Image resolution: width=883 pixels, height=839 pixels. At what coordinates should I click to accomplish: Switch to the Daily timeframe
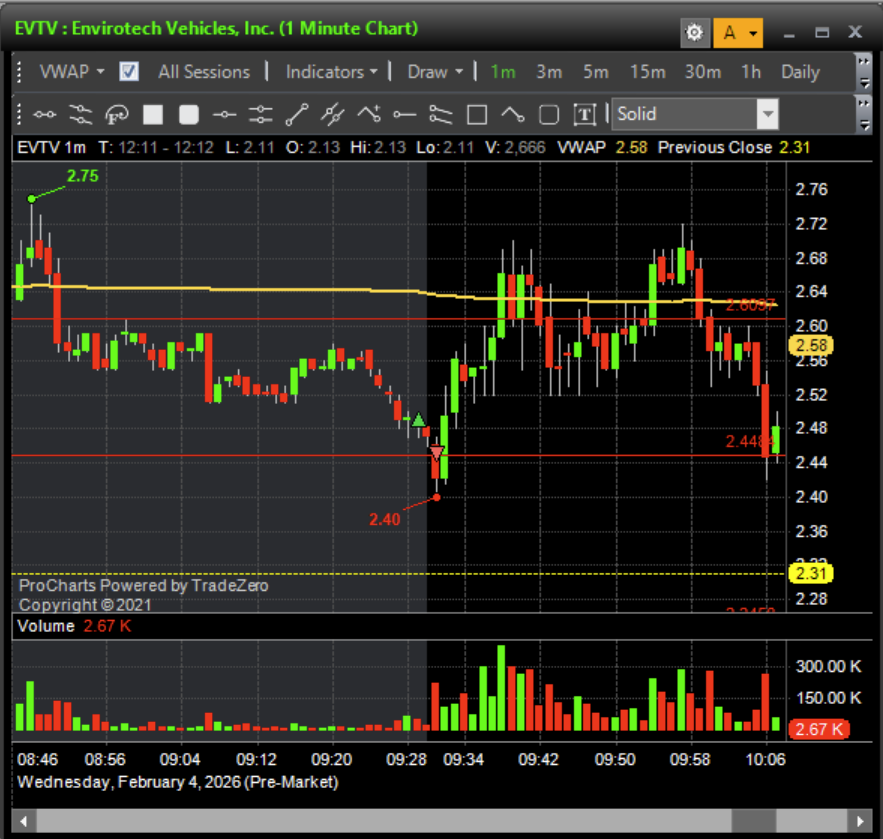800,72
